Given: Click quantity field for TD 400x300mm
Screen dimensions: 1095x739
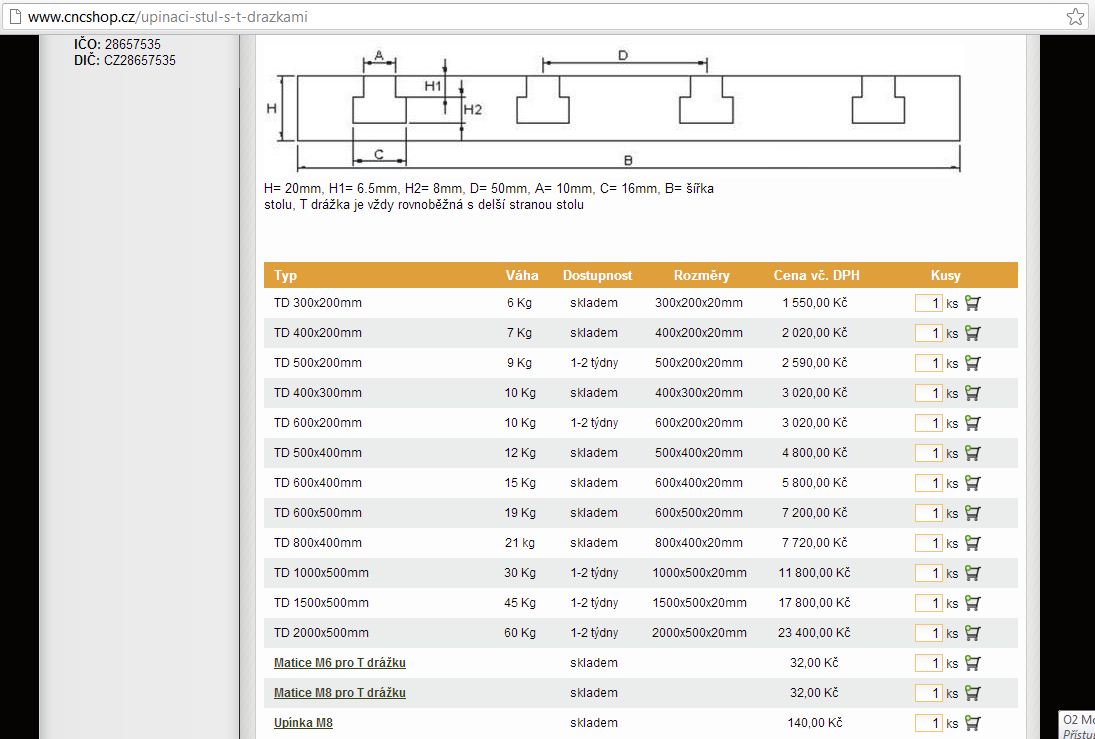Looking at the screenshot, I should (929, 393).
